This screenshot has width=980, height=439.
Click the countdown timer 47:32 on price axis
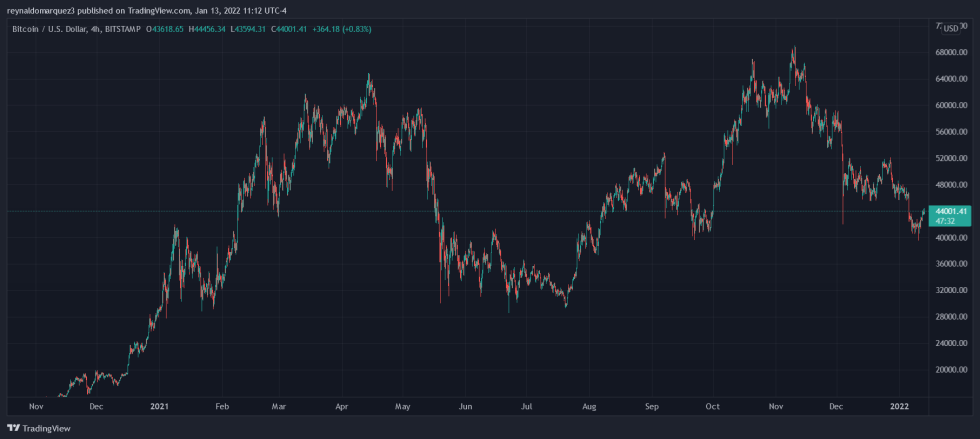(x=947, y=221)
